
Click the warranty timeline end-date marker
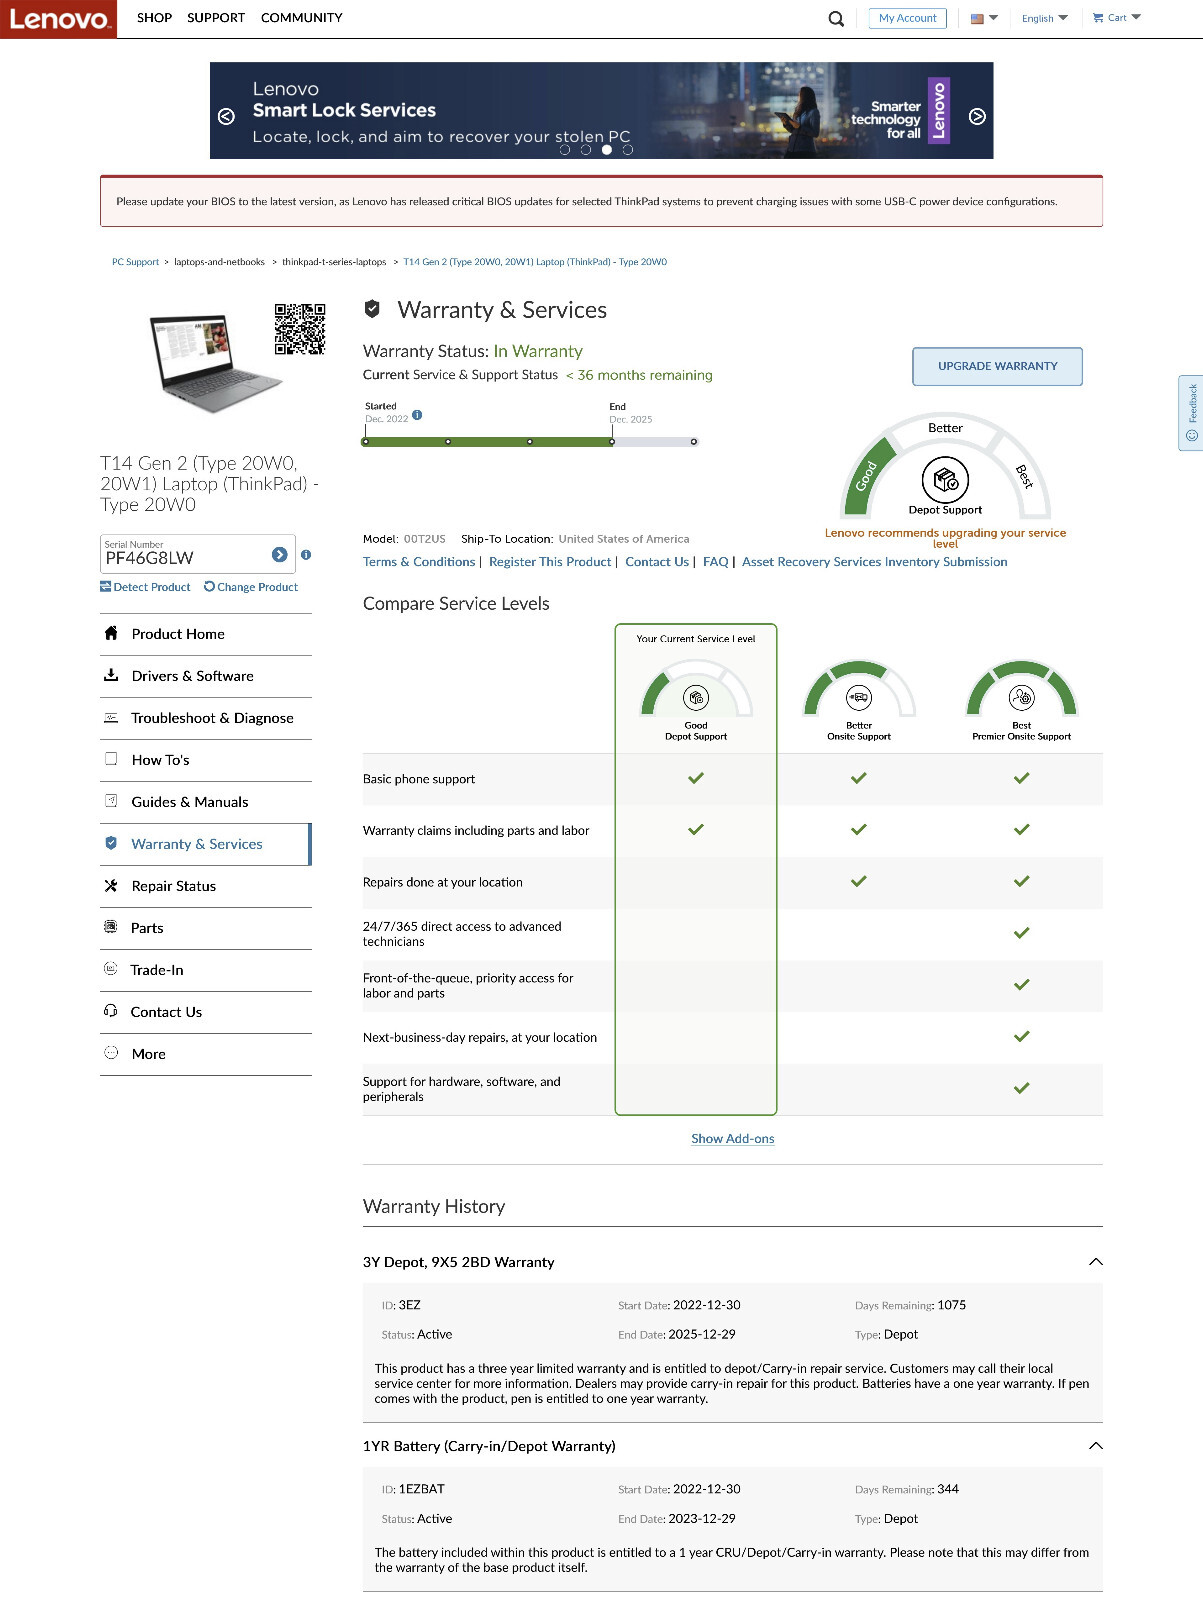click(612, 441)
